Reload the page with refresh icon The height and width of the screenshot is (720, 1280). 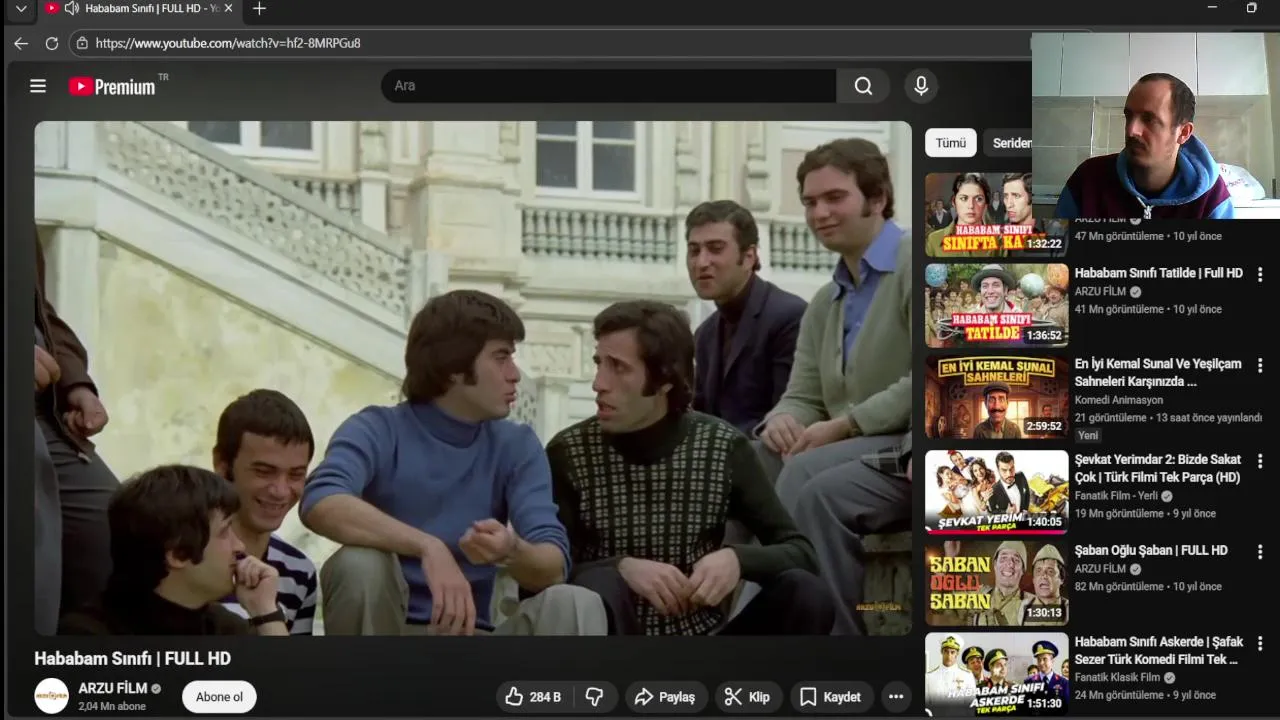click(x=52, y=43)
